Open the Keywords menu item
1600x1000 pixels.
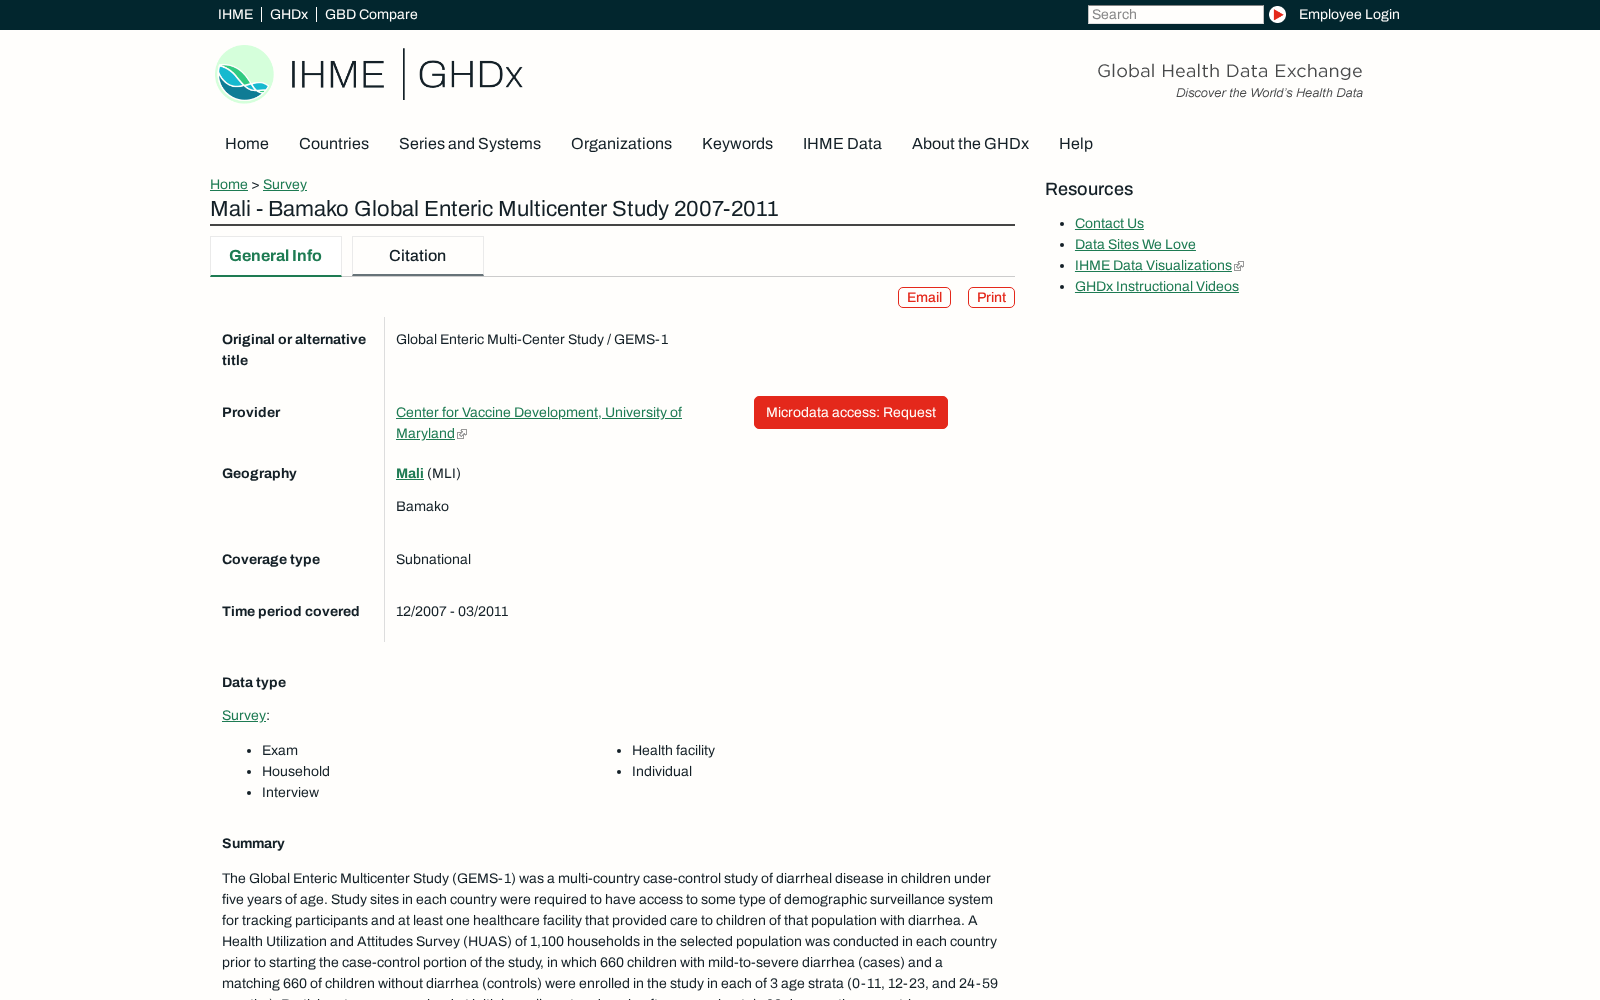click(737, 144)
